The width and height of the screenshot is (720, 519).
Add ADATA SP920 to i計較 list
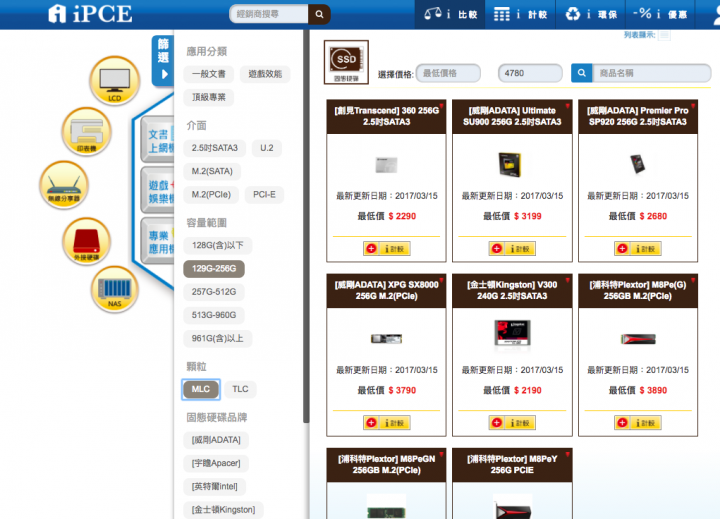(638, 248)
